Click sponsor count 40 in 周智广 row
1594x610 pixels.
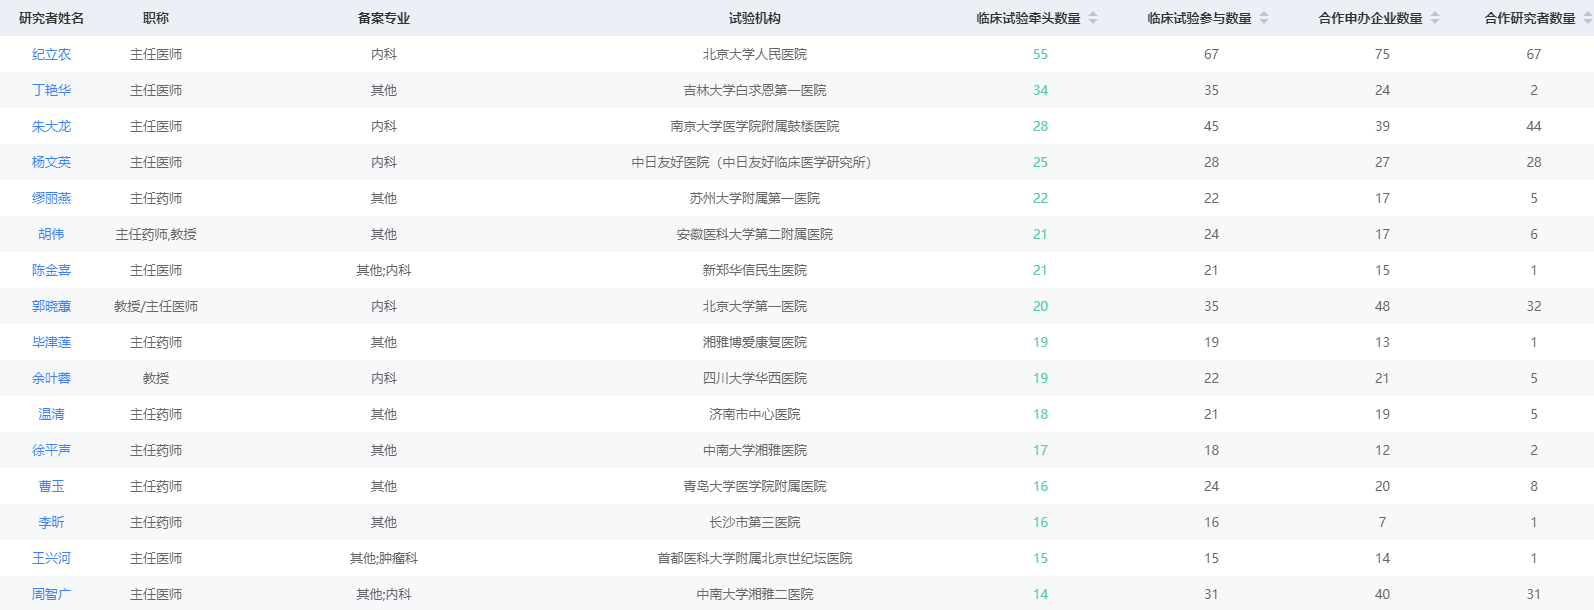[1382, 594]
